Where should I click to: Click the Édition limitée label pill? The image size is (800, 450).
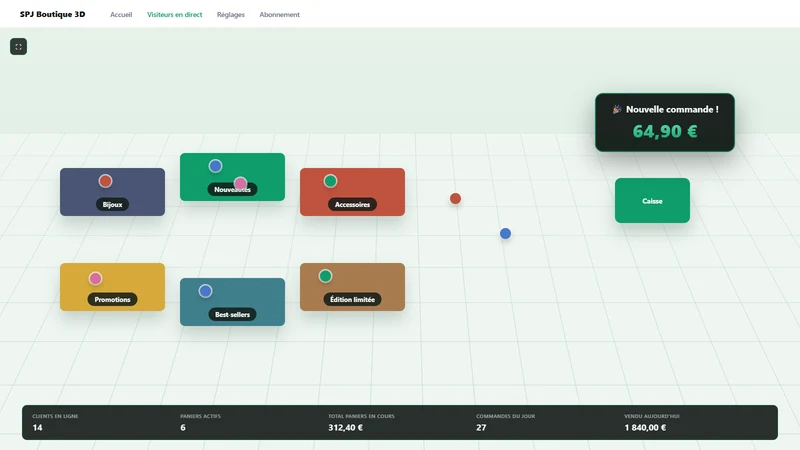coord(352,299)
